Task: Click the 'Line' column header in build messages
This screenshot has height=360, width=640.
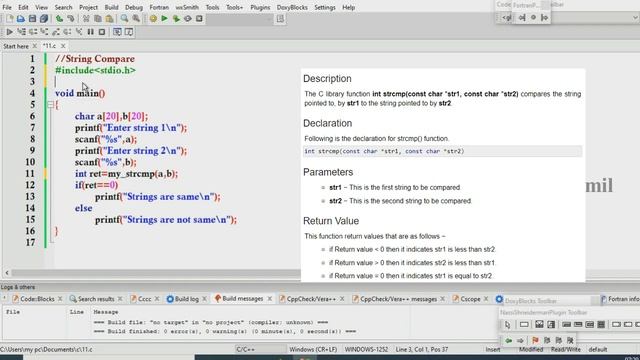Action: [x=77, y=312]
